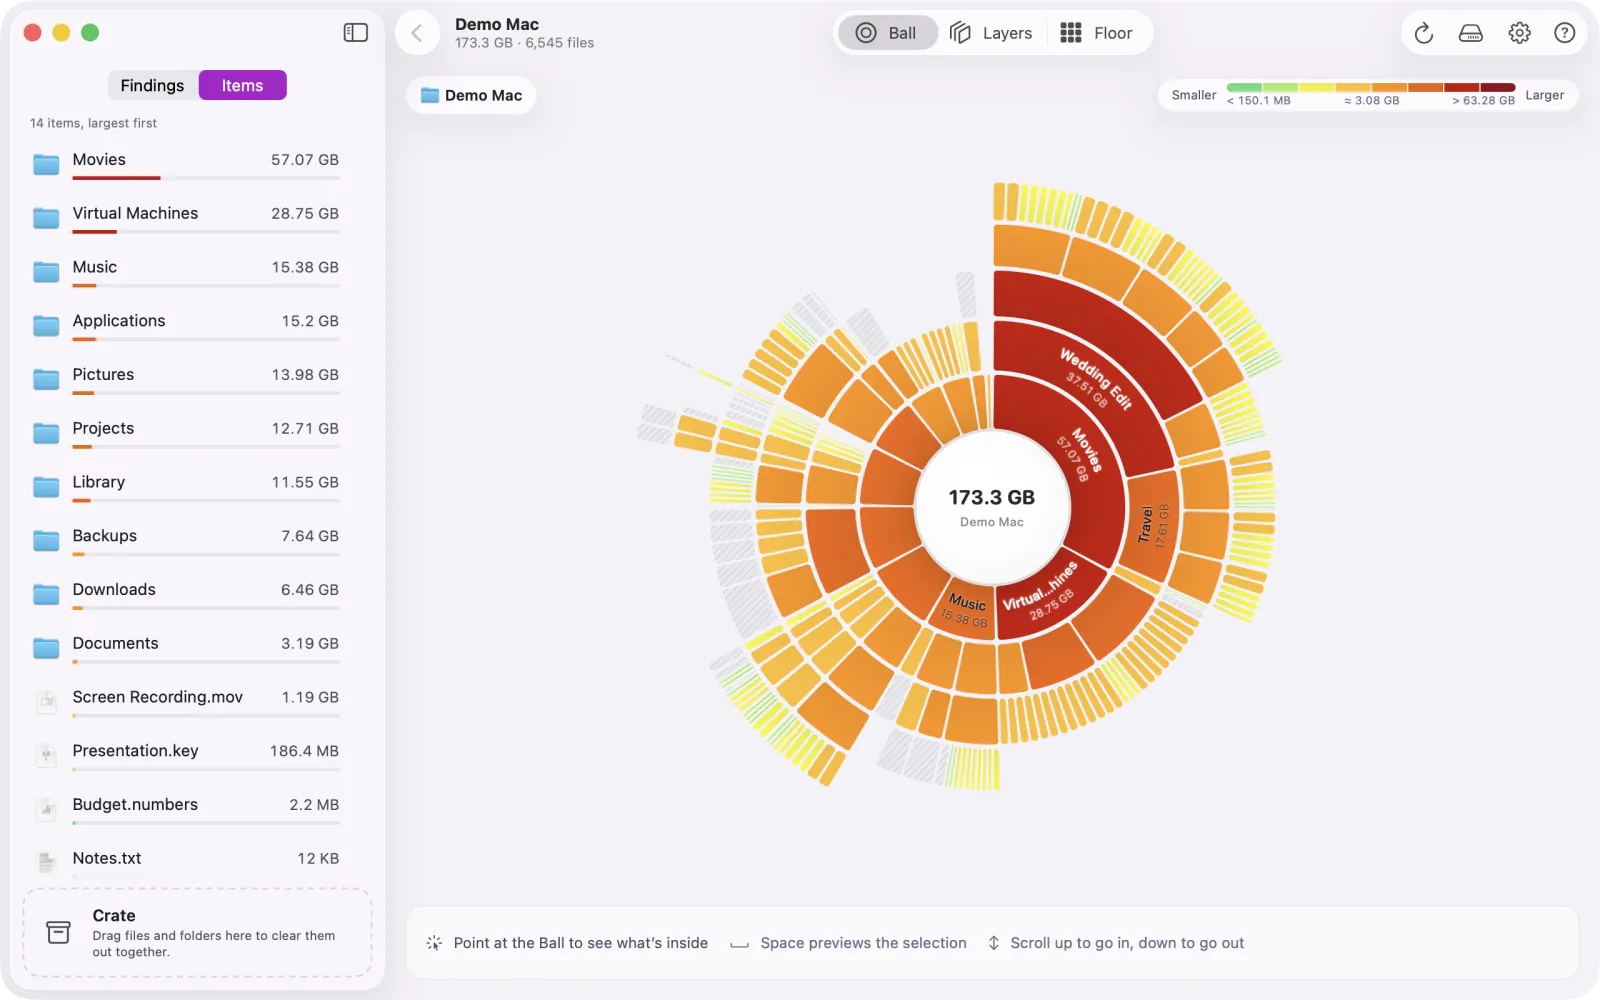Click the Screen Recording.mov file icon

[46, 701]
